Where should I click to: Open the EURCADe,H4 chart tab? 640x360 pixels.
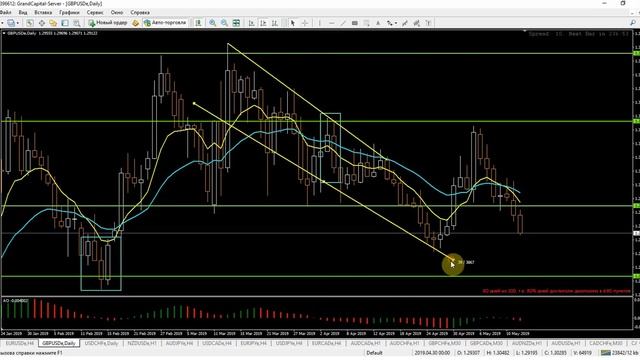(327, 343)
